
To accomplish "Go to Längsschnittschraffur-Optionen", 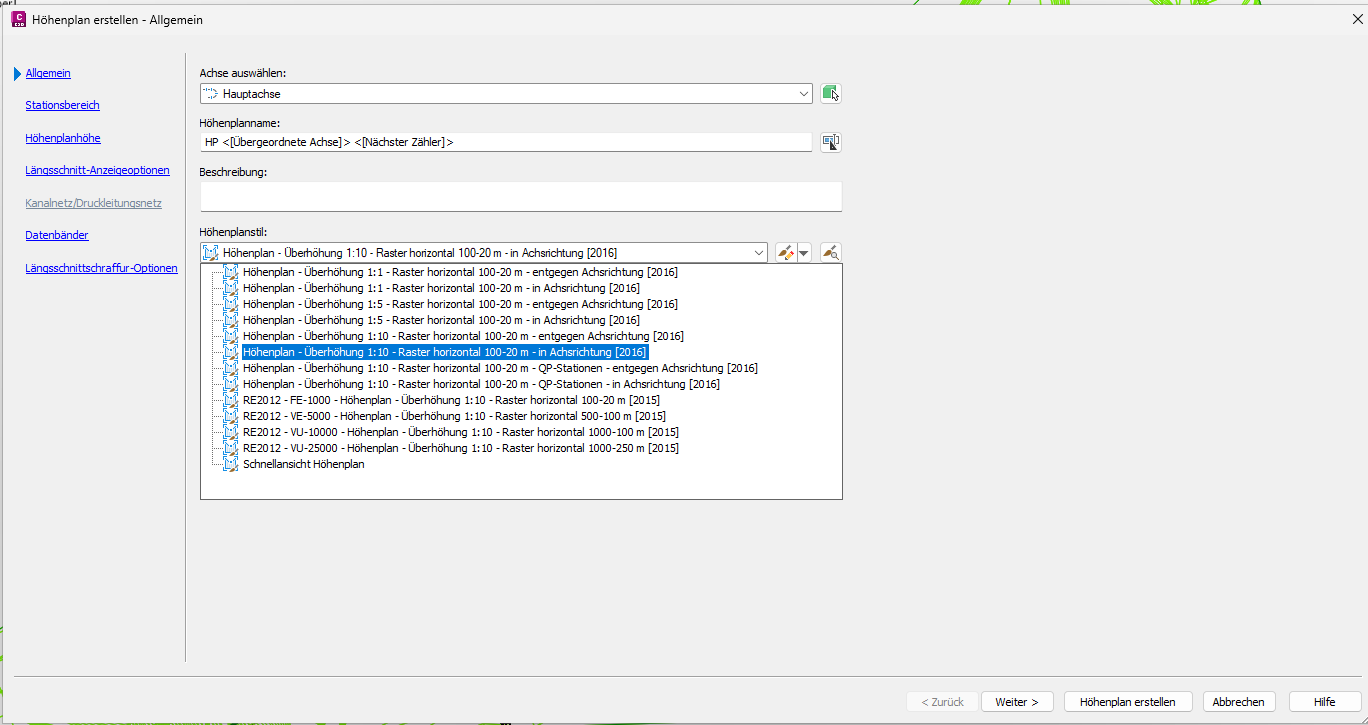I will [101, 268].
